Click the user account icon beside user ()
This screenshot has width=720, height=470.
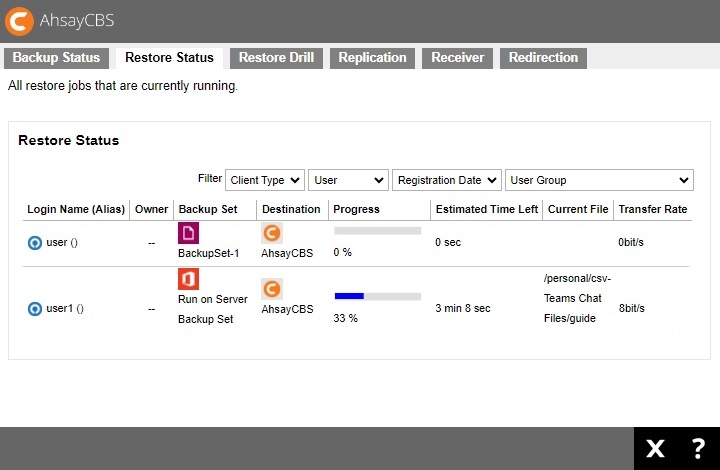pos(35,242)
